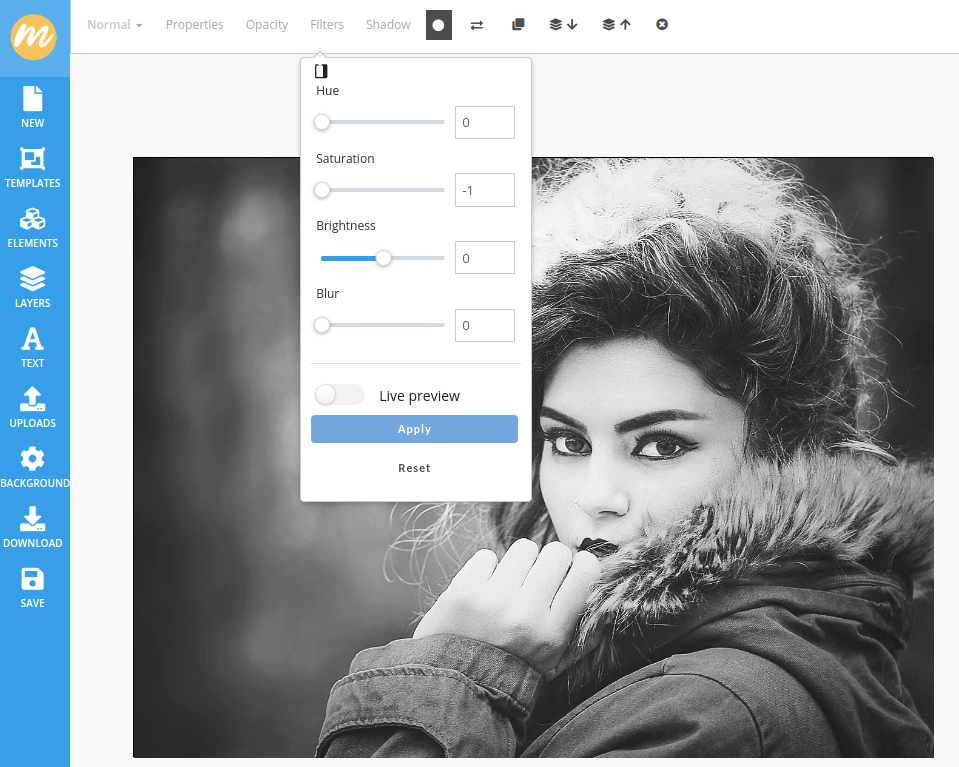Open the ELEMENTS sidebar panel
This screenshot has height=767, width=959.
pos(32,228)
